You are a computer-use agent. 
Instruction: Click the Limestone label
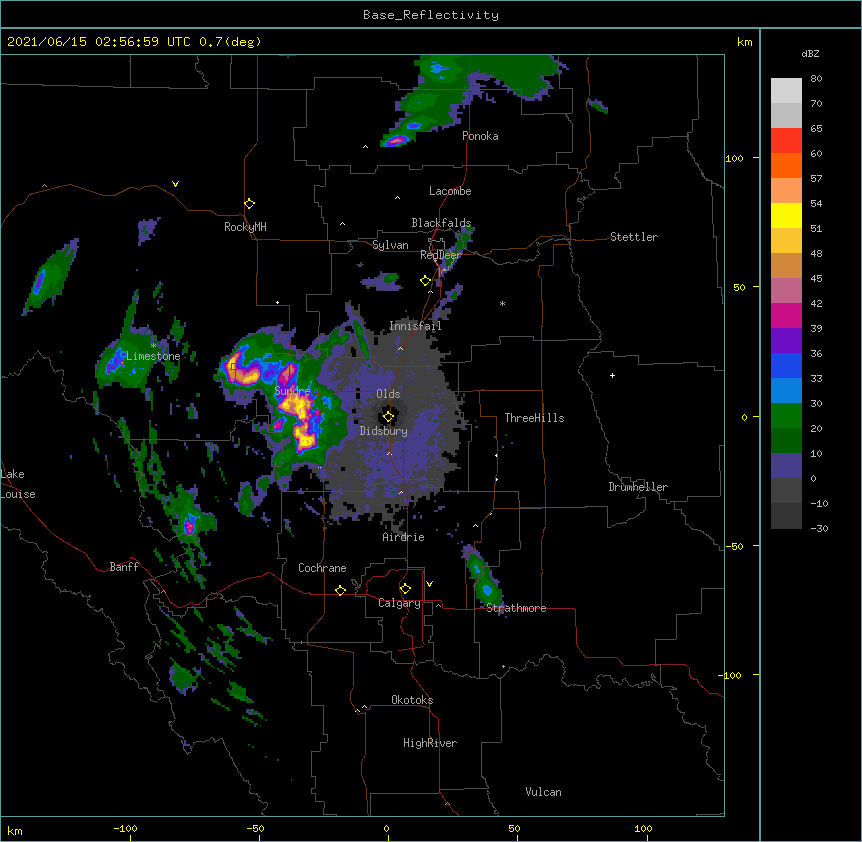point(153,356)
